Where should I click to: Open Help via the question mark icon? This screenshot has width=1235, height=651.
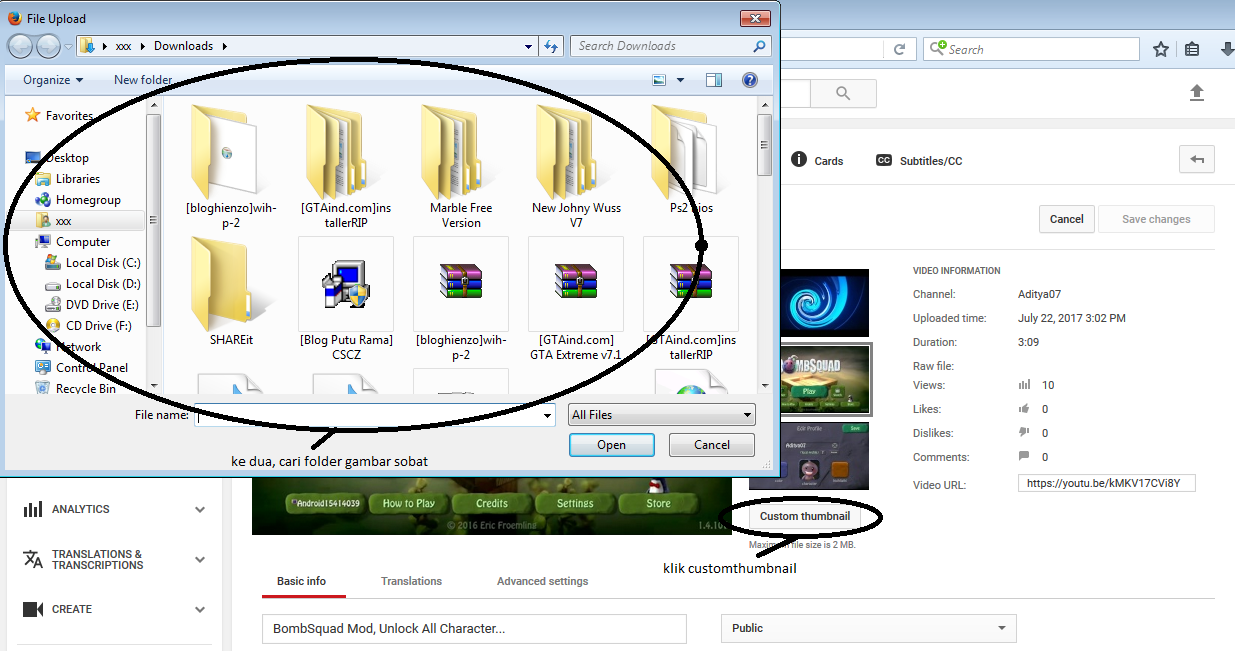(749, 79)
